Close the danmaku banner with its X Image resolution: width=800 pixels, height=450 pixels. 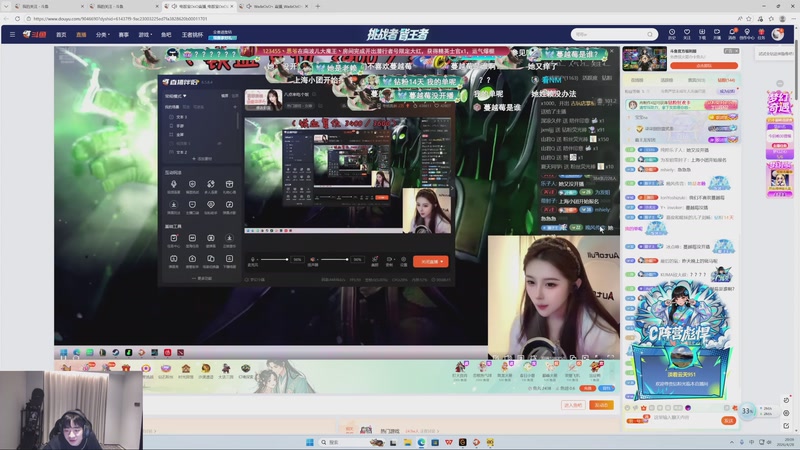pos(611,52)
